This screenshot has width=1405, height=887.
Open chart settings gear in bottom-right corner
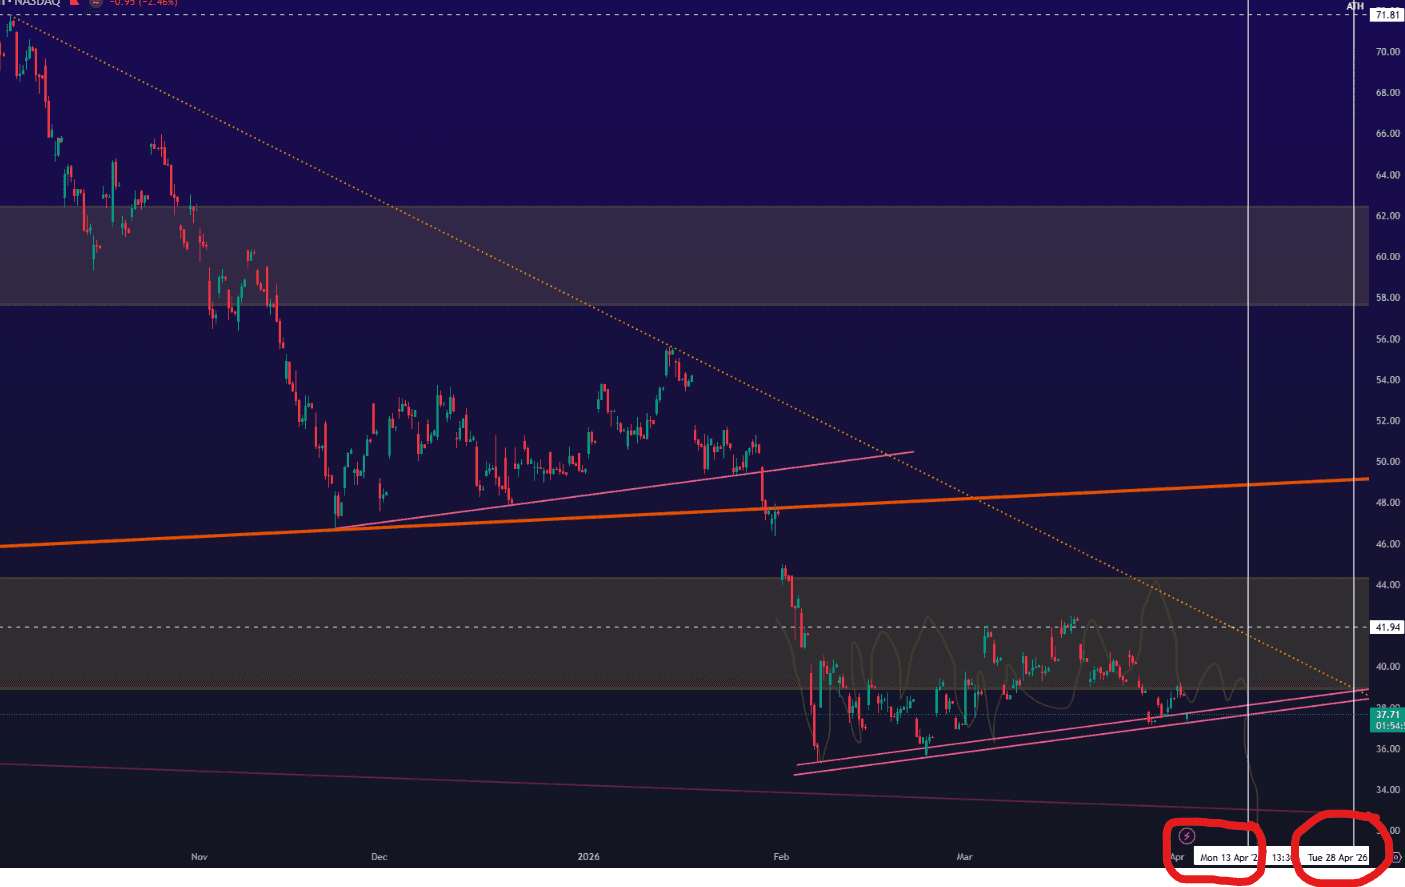(1397, 857)
